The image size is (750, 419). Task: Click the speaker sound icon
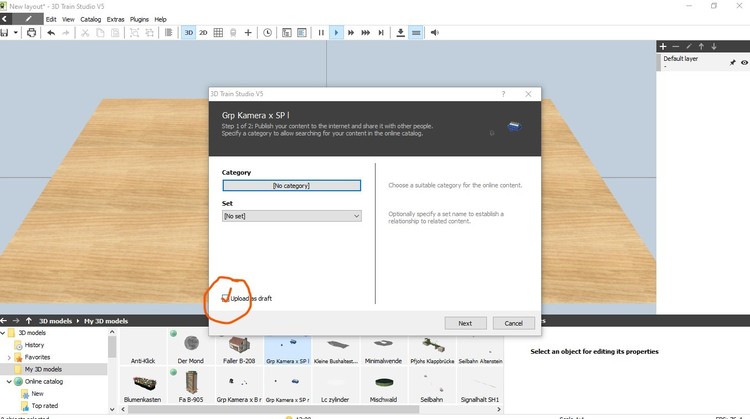tap(435, 33)
